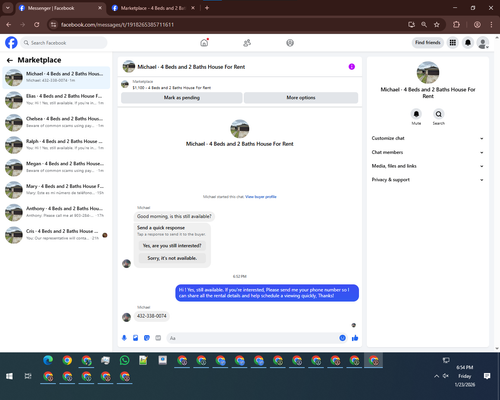Send quick reply Yes, are you still interested?
The image size is (500, 400).
[x=172, y=246]
